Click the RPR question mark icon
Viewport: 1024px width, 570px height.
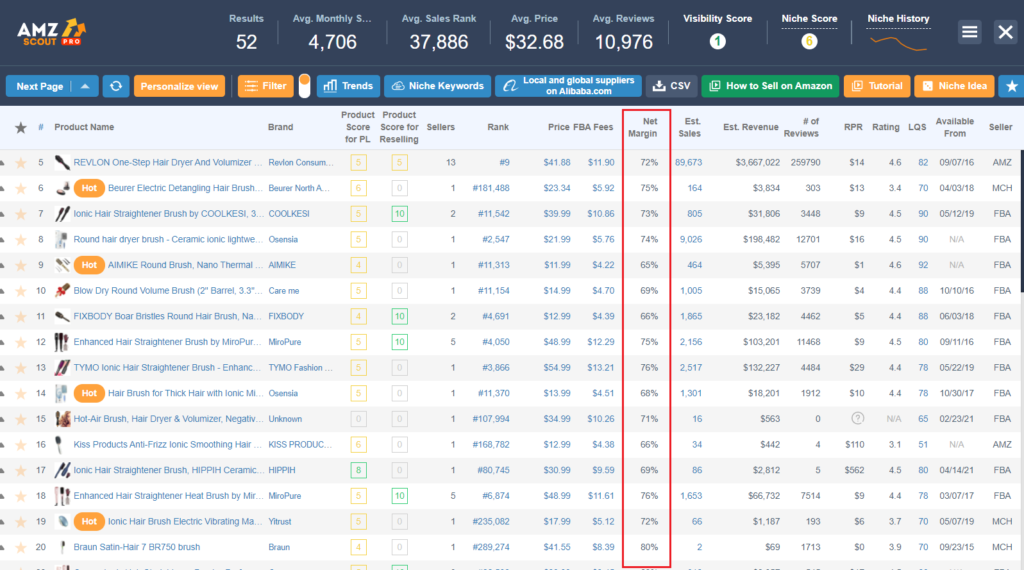click(855, 419)
